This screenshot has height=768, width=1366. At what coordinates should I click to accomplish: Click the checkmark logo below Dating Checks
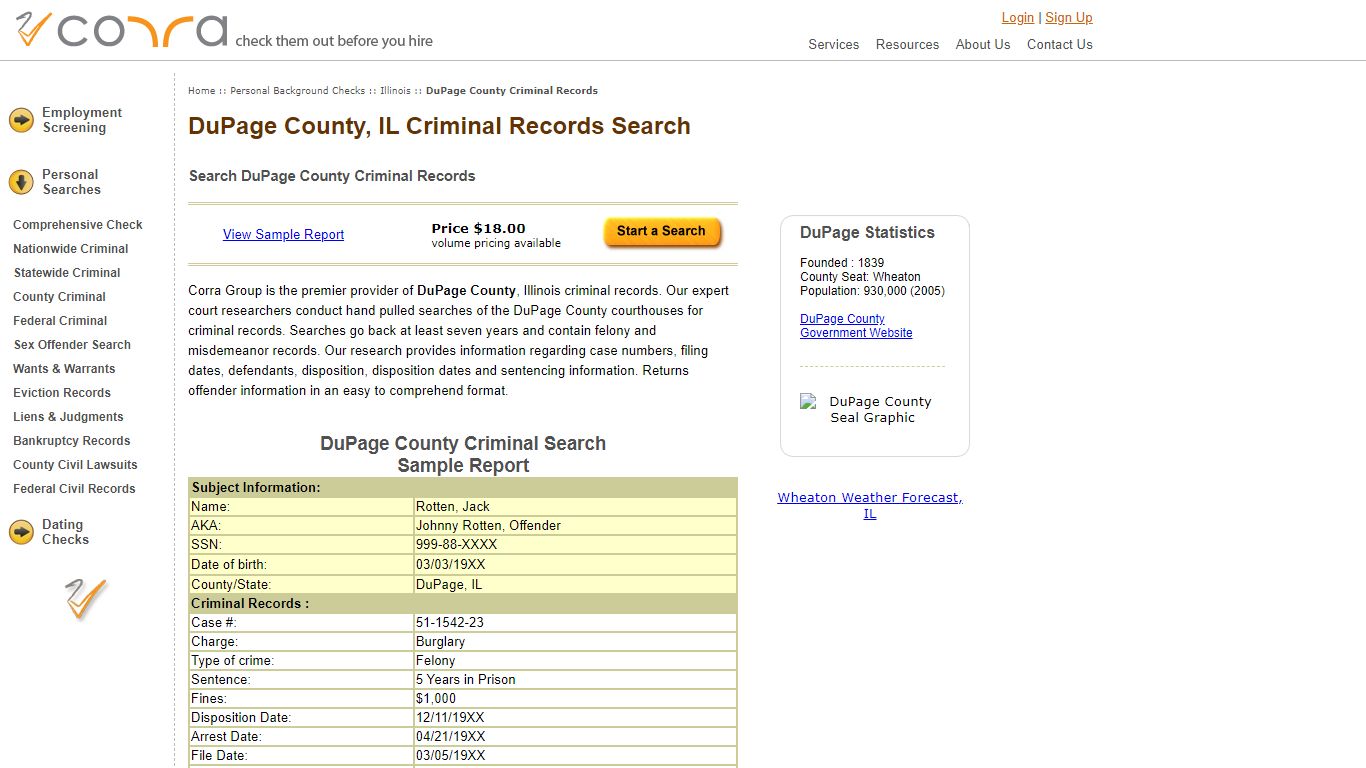86,598
